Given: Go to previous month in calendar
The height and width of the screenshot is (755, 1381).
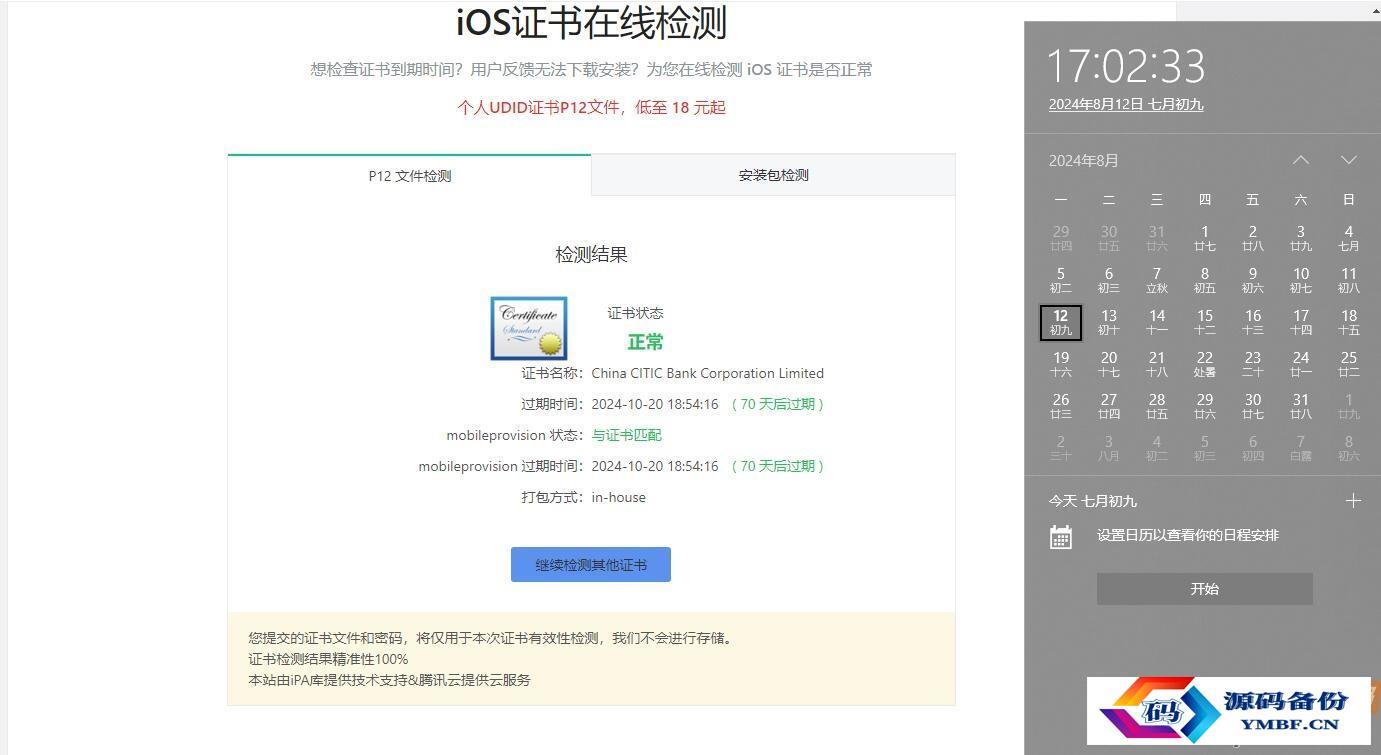Looking at the screenshot, I should (x=1300, y=160).
